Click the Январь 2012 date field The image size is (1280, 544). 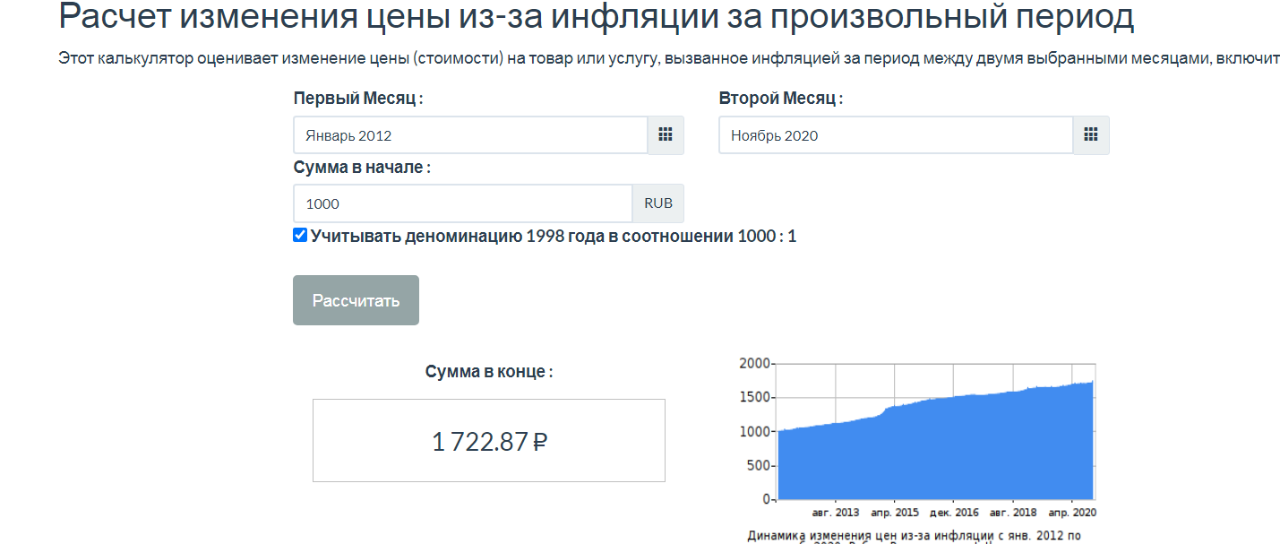point(470,135)
